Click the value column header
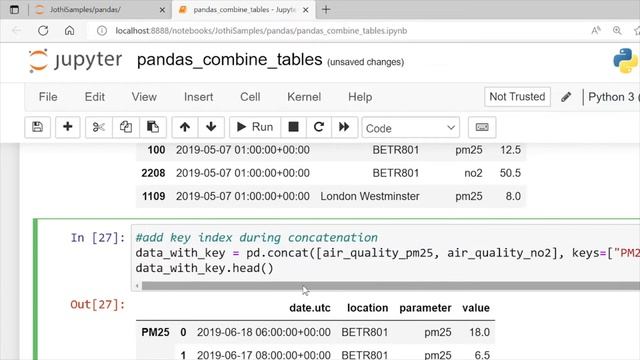 coord(476,308)
